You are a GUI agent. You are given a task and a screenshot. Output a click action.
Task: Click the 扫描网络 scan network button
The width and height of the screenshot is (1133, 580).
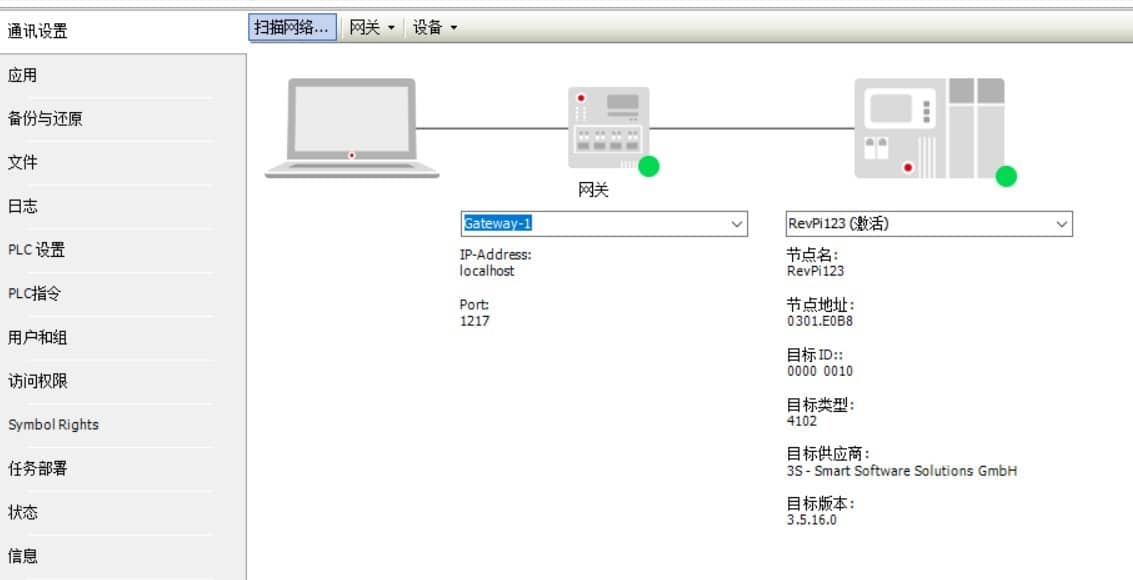(x=291, y=28)
